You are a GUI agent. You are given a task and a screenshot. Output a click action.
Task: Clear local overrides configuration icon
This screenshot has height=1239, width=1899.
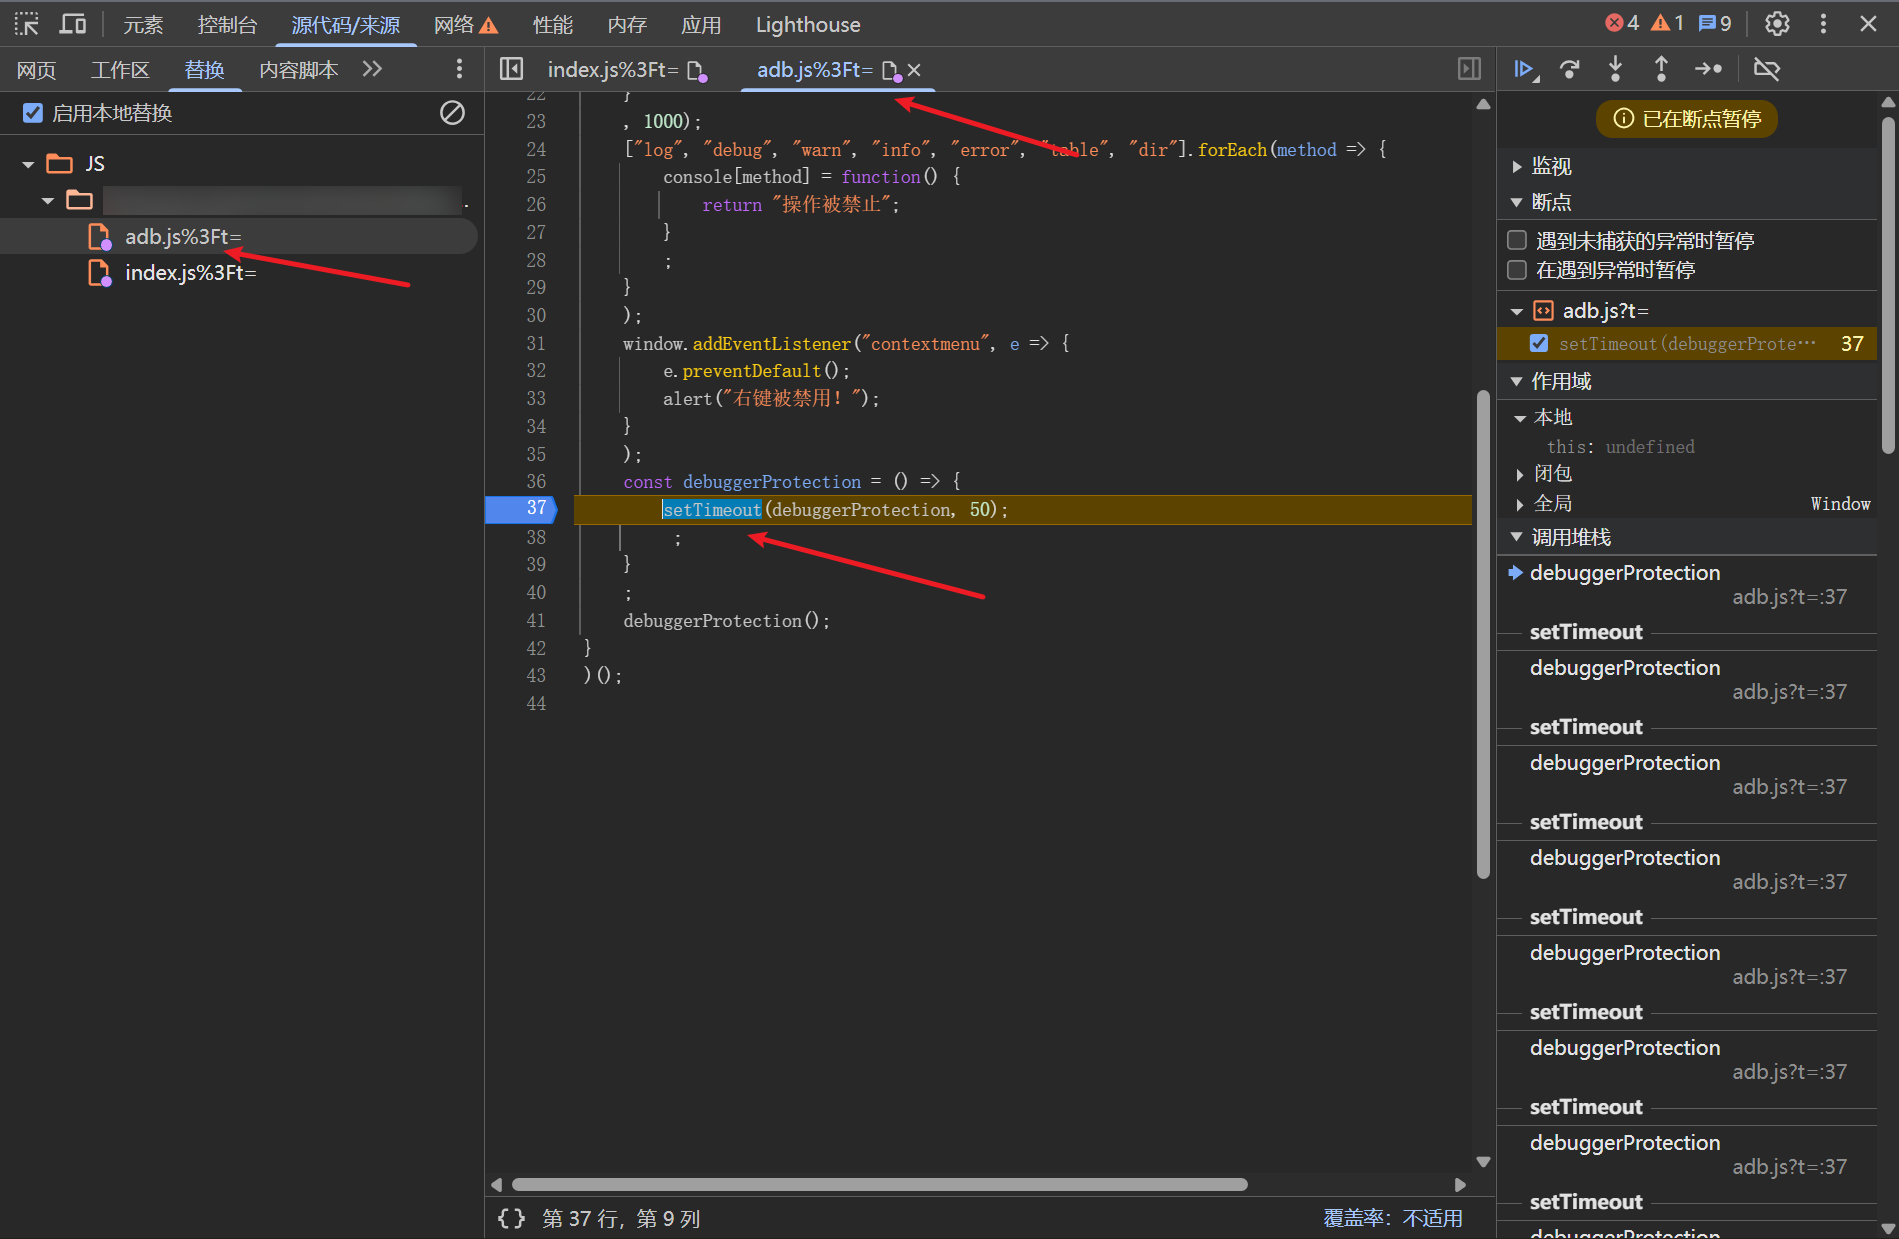click(452, 113)
